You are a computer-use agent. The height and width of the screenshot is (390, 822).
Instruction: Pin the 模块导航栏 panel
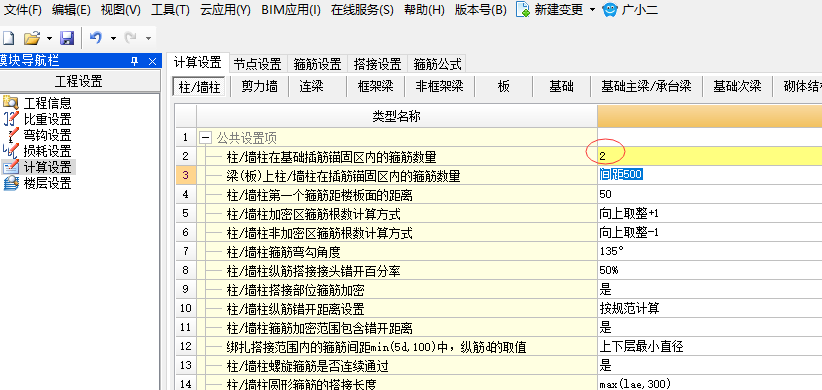[x=134, y=61]
